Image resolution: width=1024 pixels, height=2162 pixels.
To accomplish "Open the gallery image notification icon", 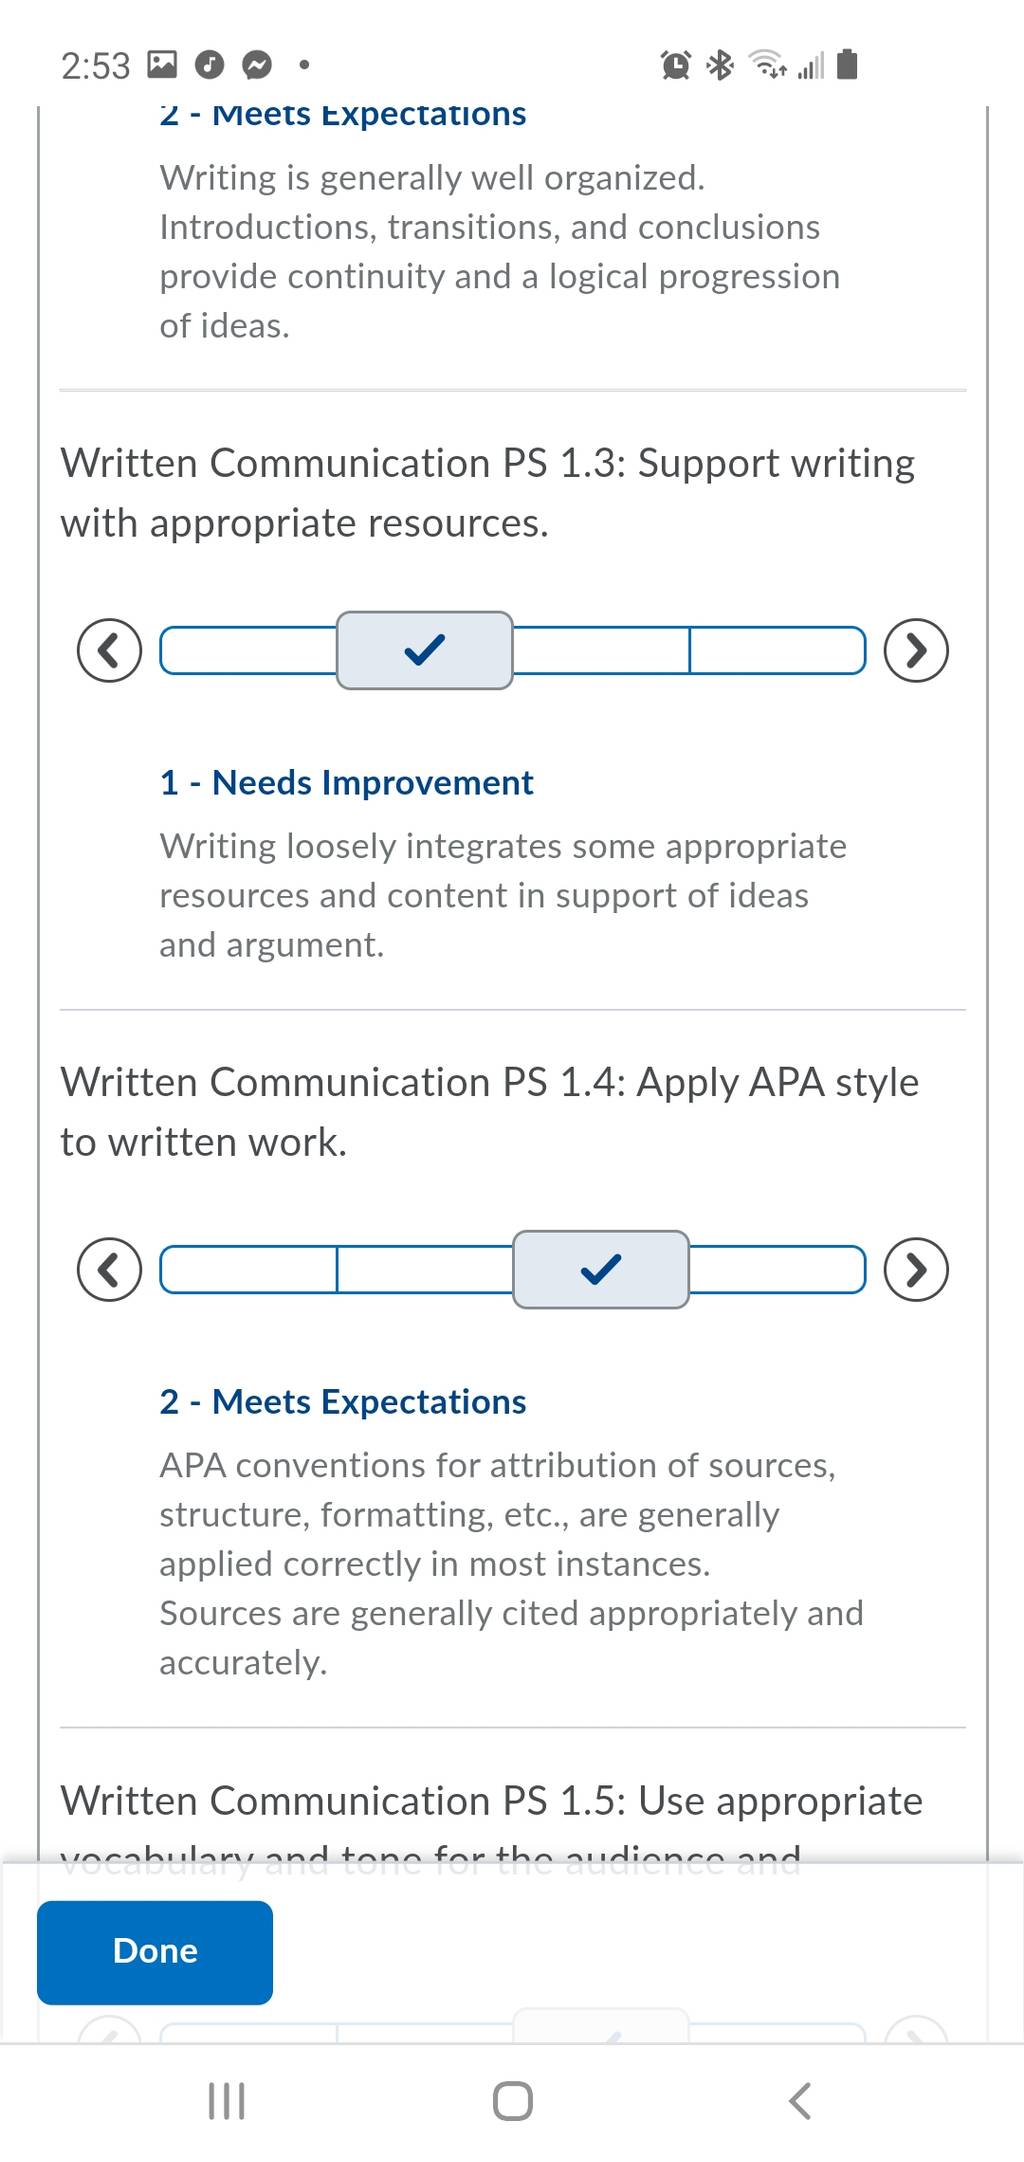I will pyautogui.click(x=162, y=65).
